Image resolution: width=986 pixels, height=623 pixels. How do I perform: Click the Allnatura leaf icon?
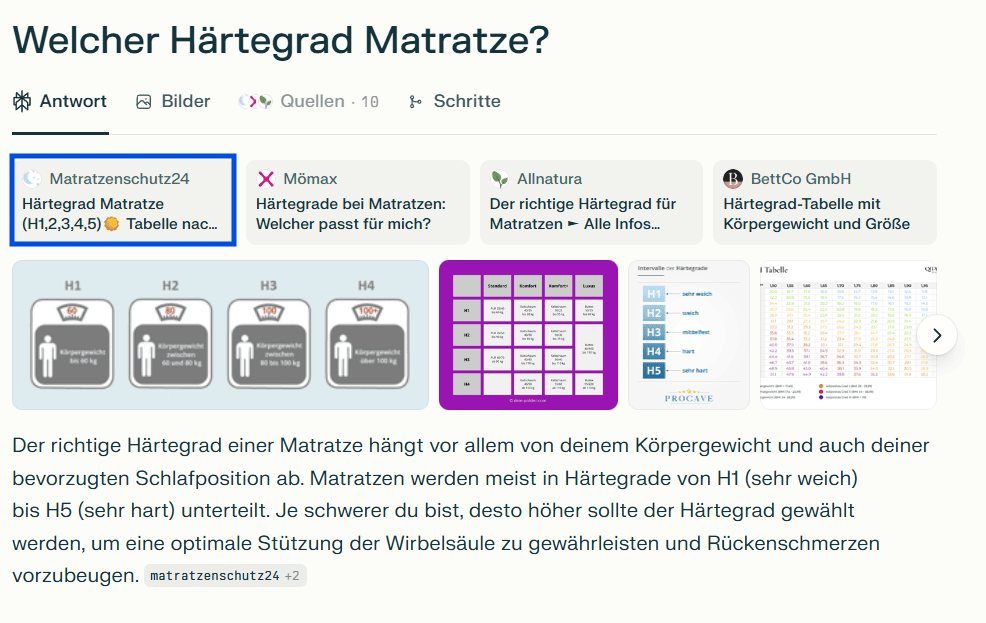tap(497, 178)
